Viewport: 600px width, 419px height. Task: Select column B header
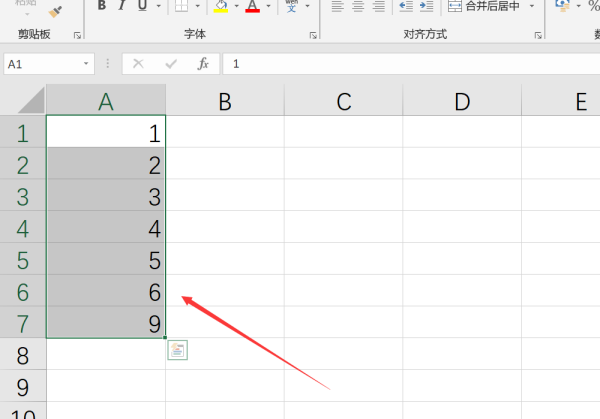coord(225,101)
